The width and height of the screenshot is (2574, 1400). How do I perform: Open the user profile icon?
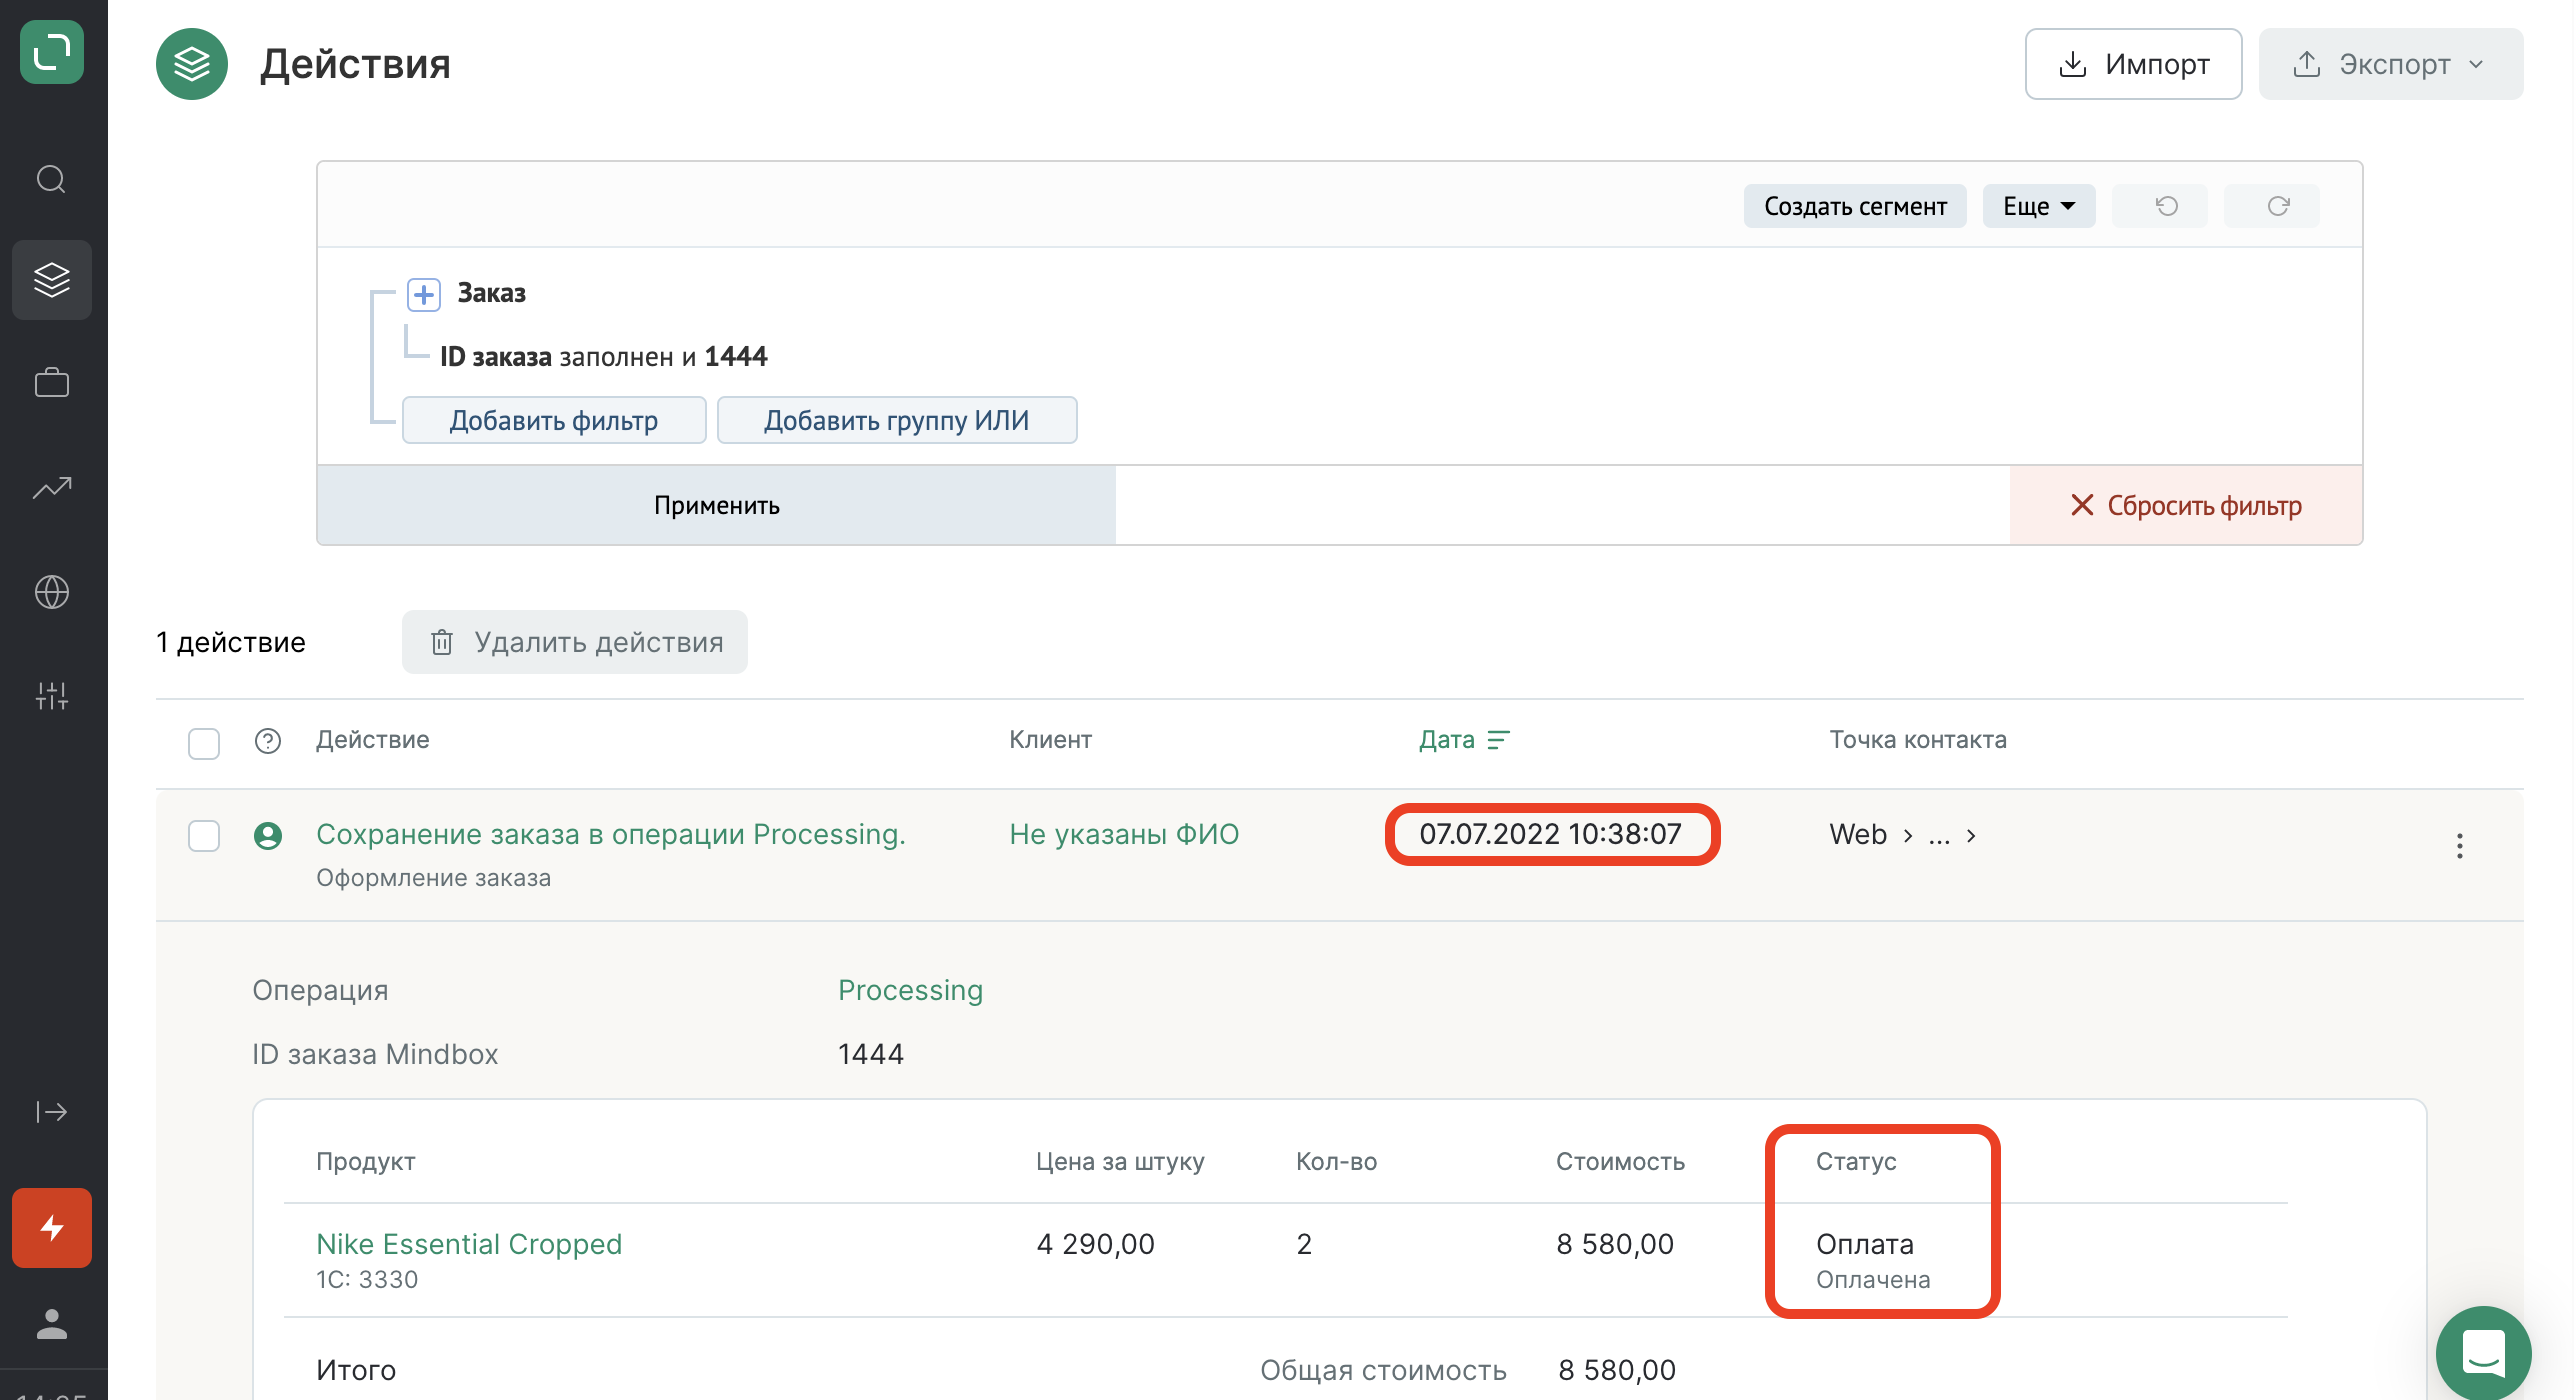point(52,1324)
